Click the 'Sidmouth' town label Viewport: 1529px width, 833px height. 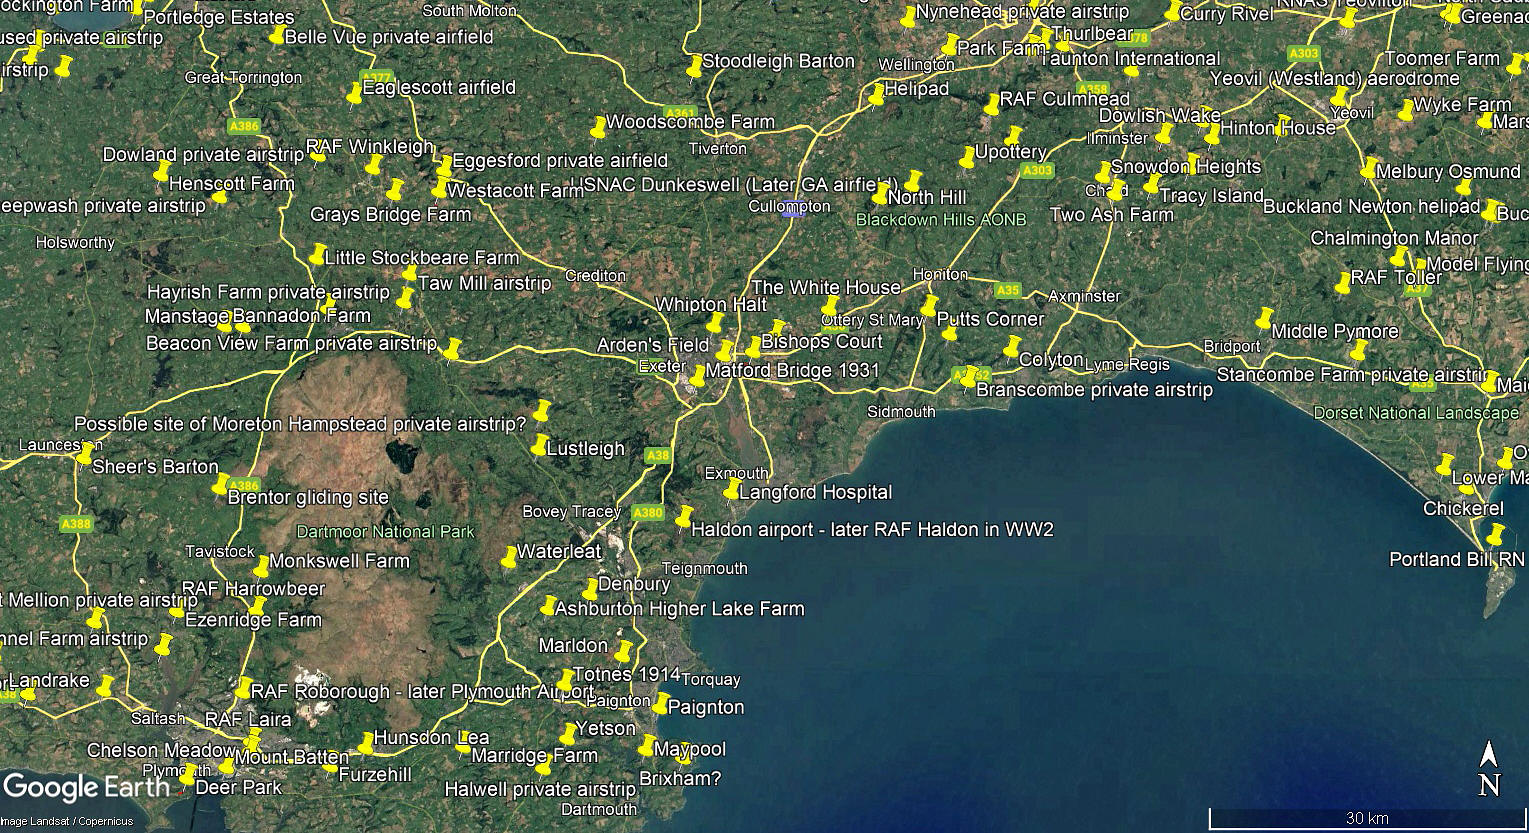902,411
